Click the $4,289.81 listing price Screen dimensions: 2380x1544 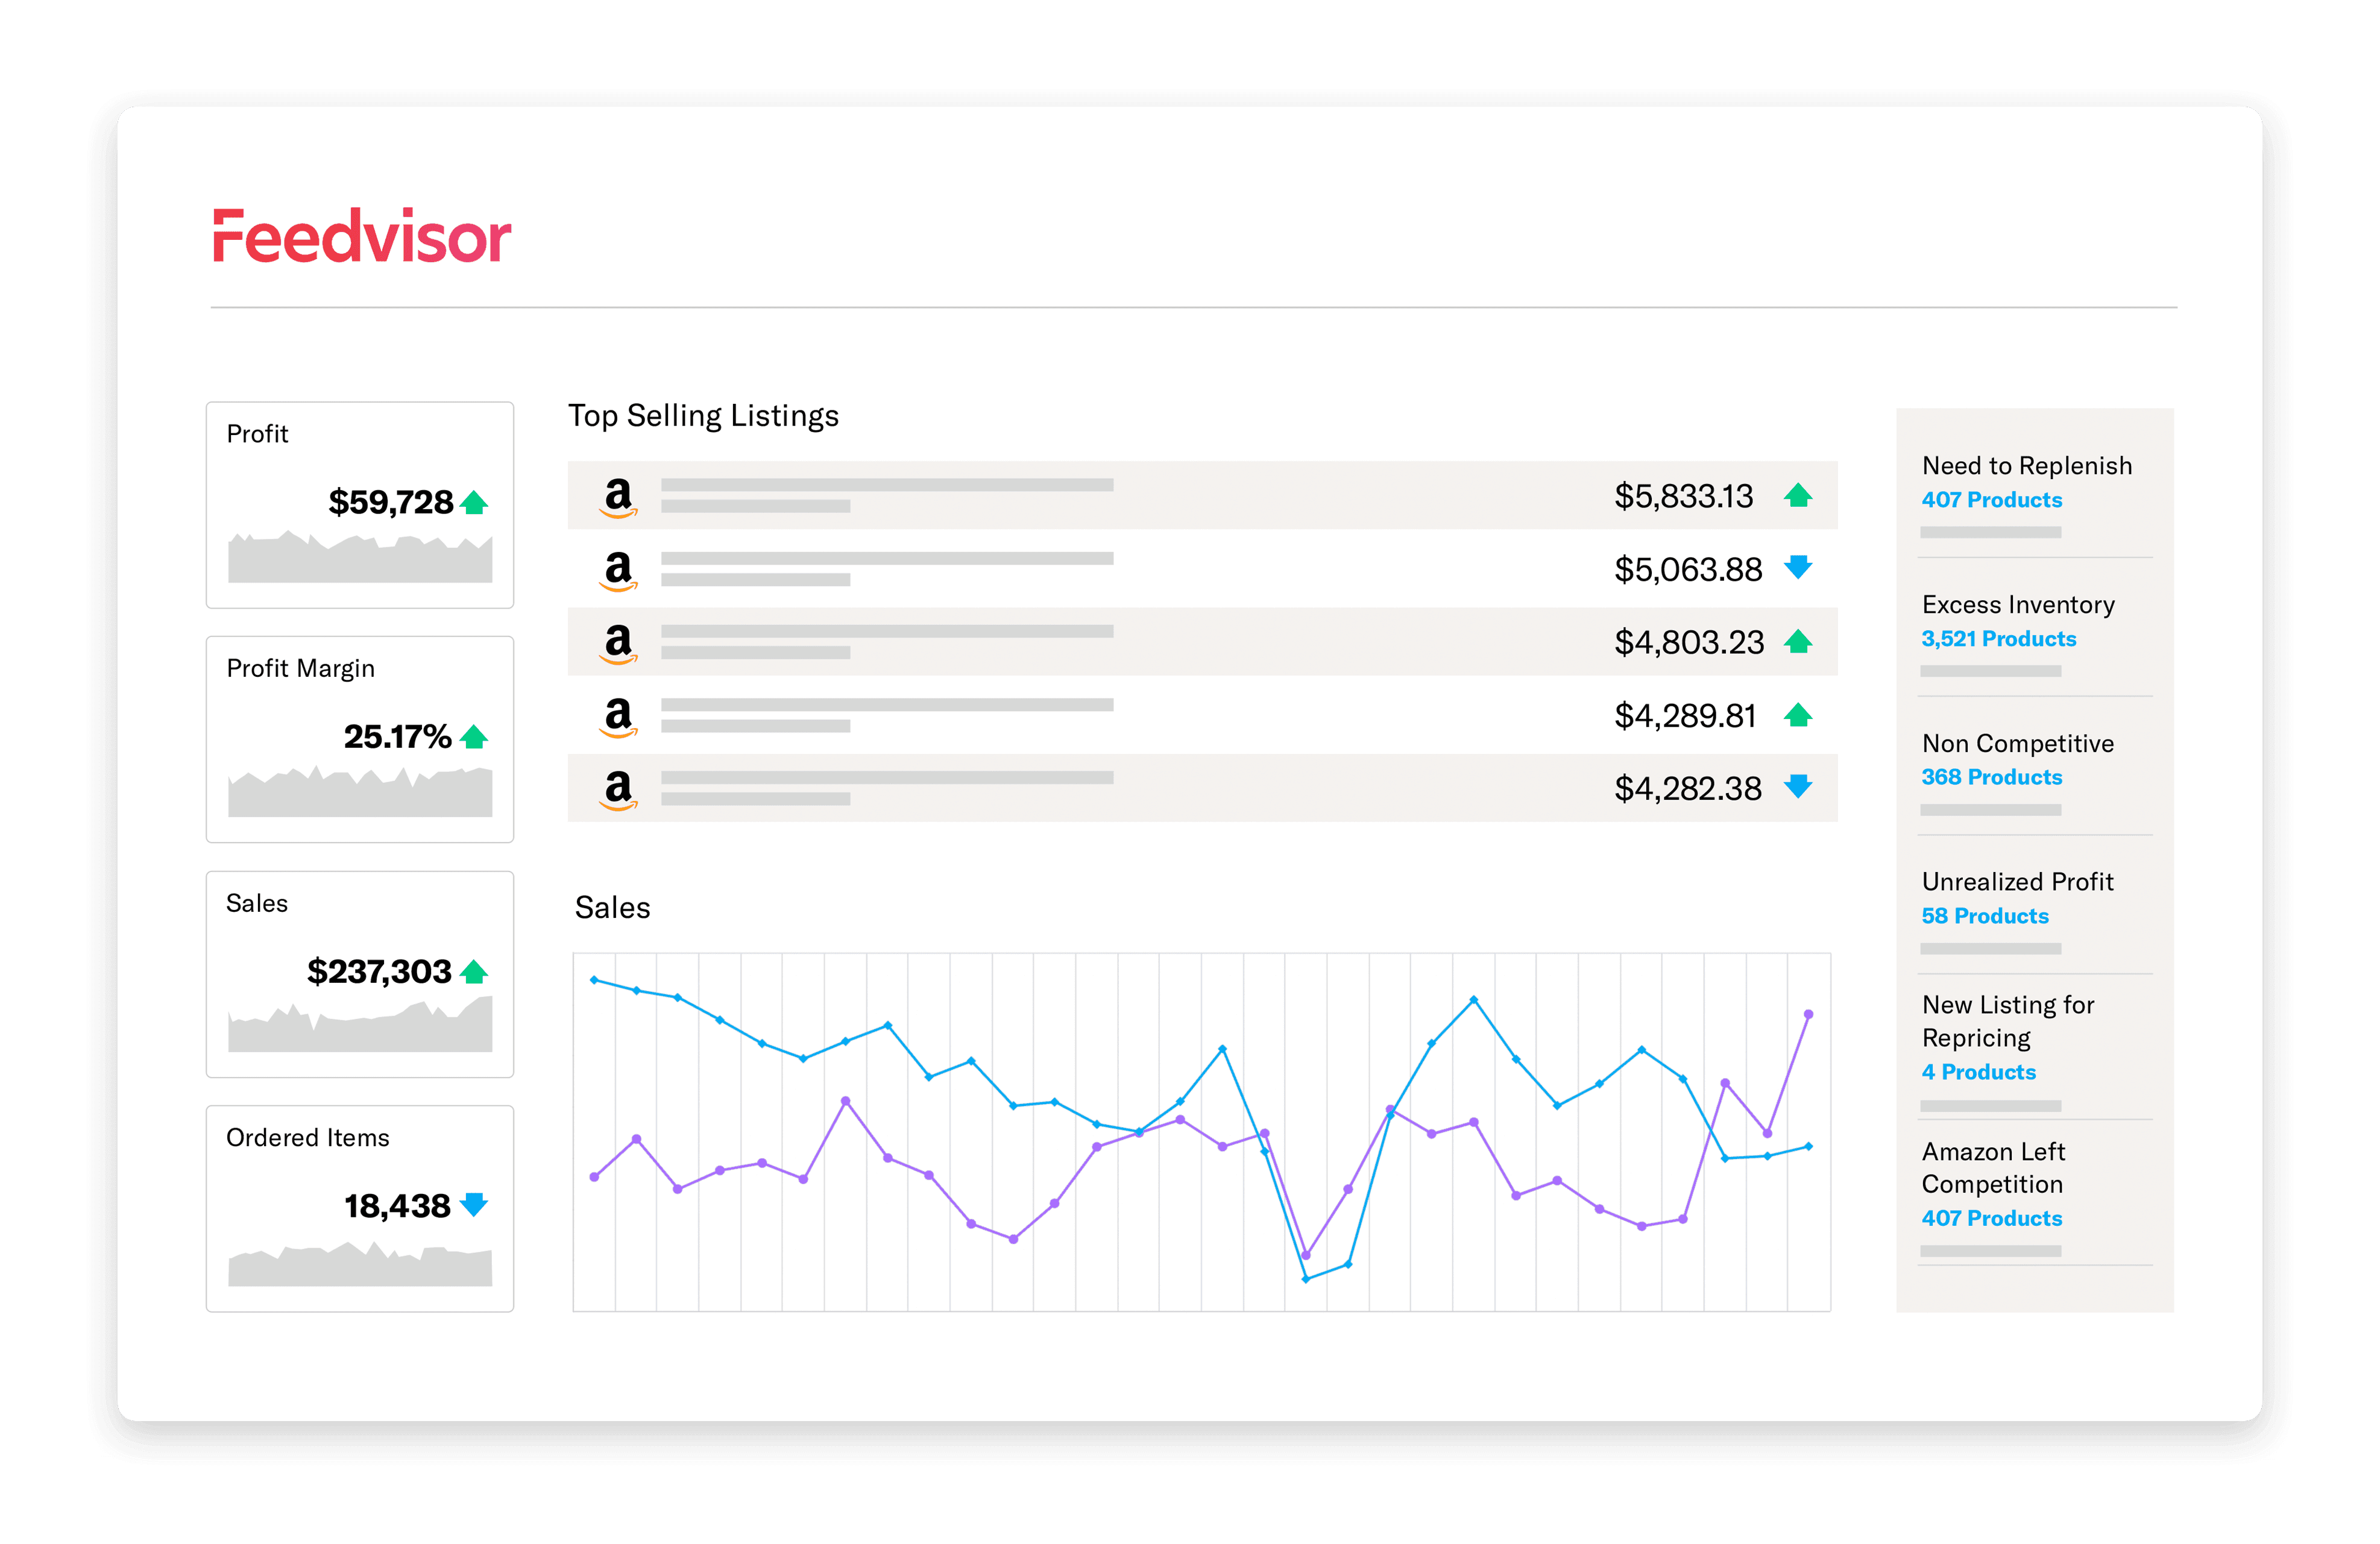point(1685,715)
